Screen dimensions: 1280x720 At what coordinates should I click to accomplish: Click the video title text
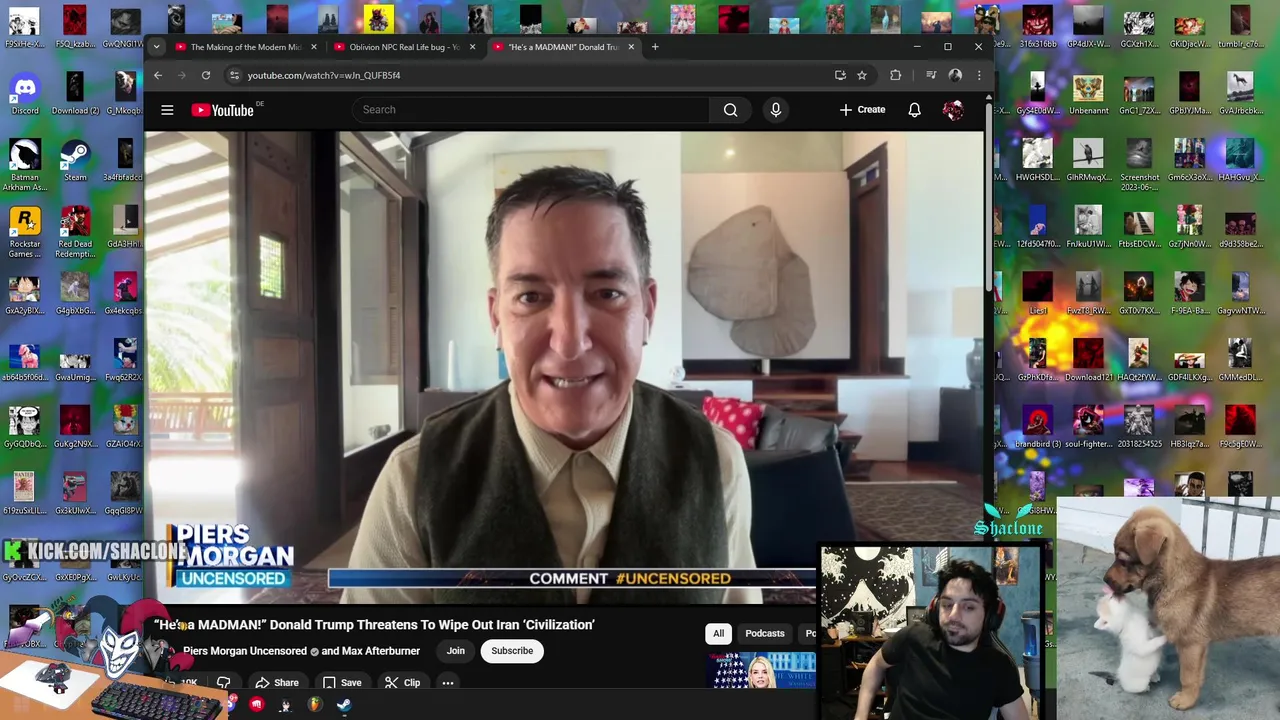click(375, 625)
